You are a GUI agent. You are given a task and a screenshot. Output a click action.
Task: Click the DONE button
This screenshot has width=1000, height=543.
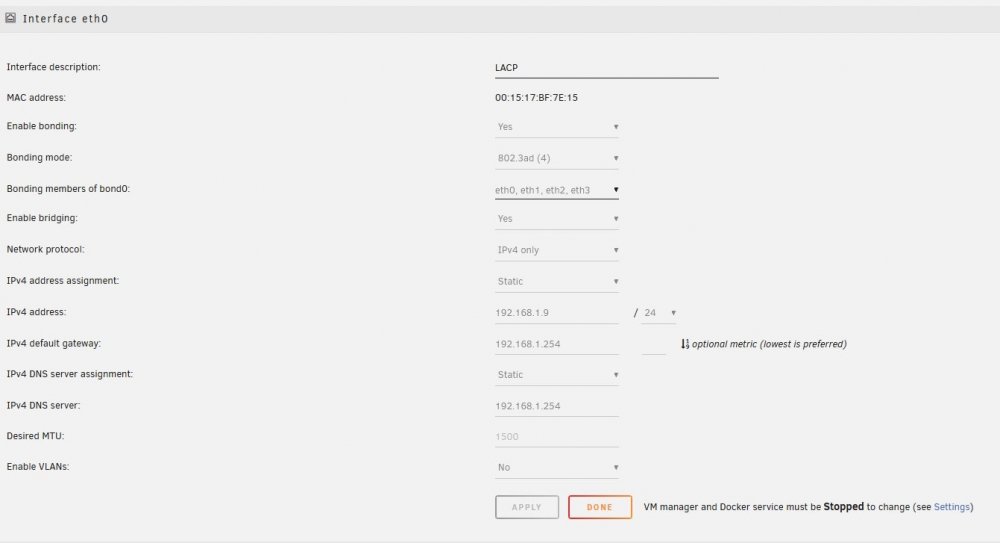(600, 507)
